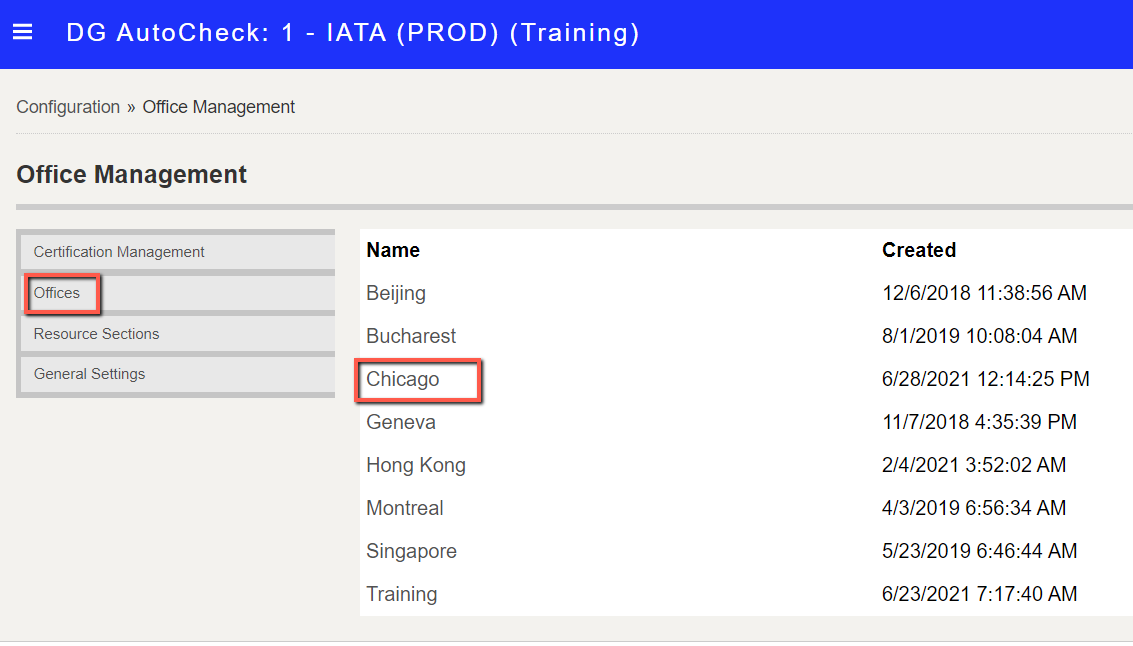The width and height of the screenshot is (1133, 646).
Task: Click the DG AutoCheck header title
Action: [x=352, y=33]
